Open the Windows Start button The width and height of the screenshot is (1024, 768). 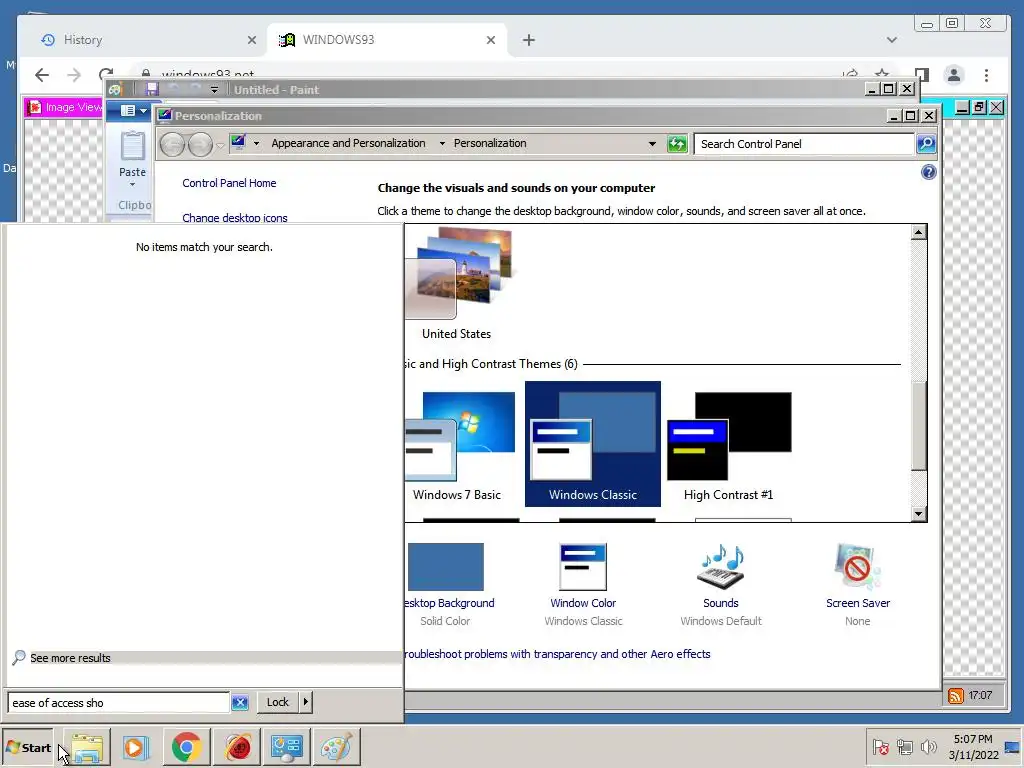coord(28,747)
